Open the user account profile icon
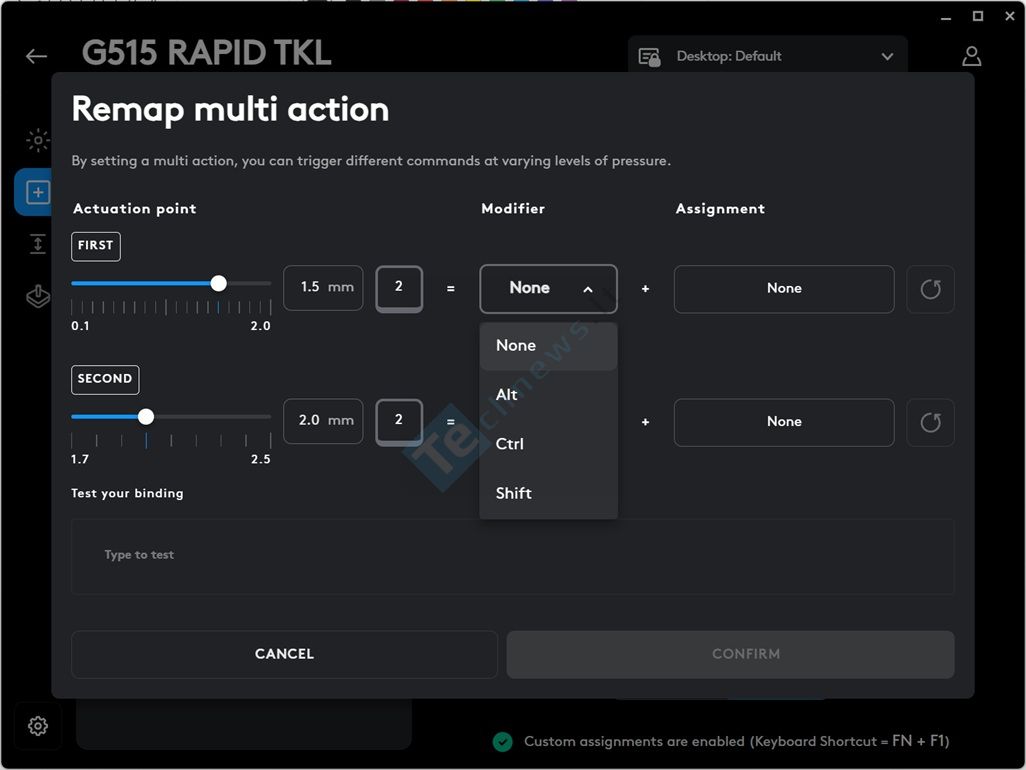Screen dimensions: 1026x770 coord(971,56)
